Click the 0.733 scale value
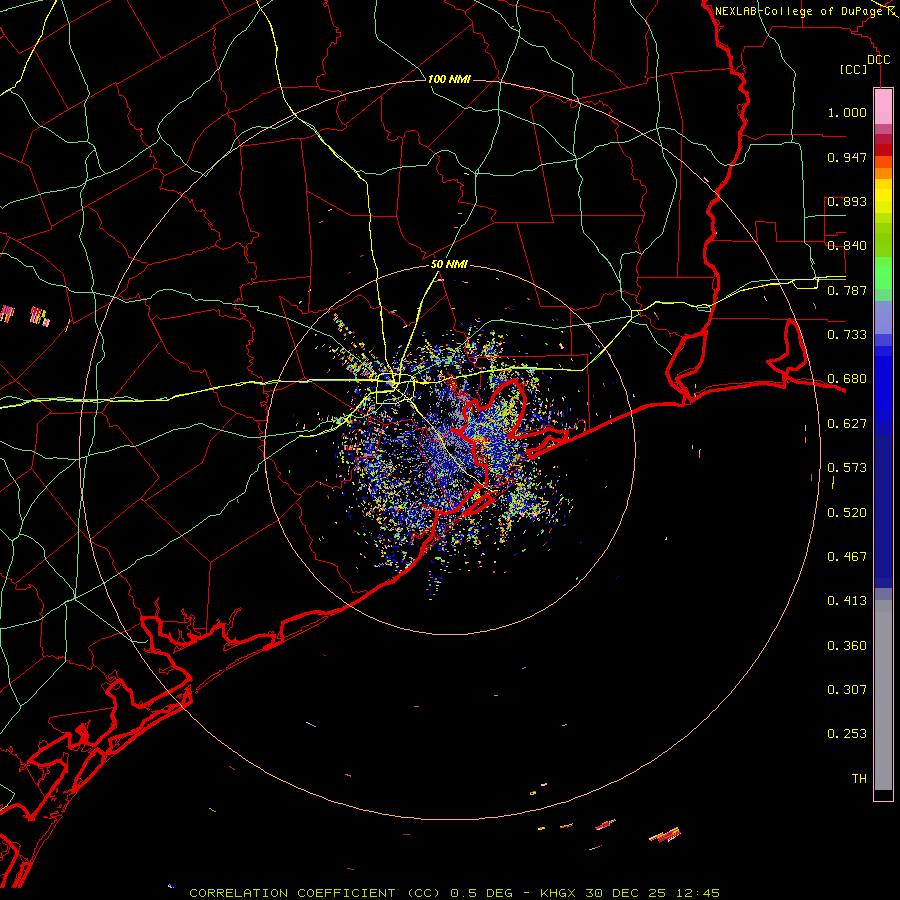The width and height of the screenshot is (900, 900). (x=847, y=335)
